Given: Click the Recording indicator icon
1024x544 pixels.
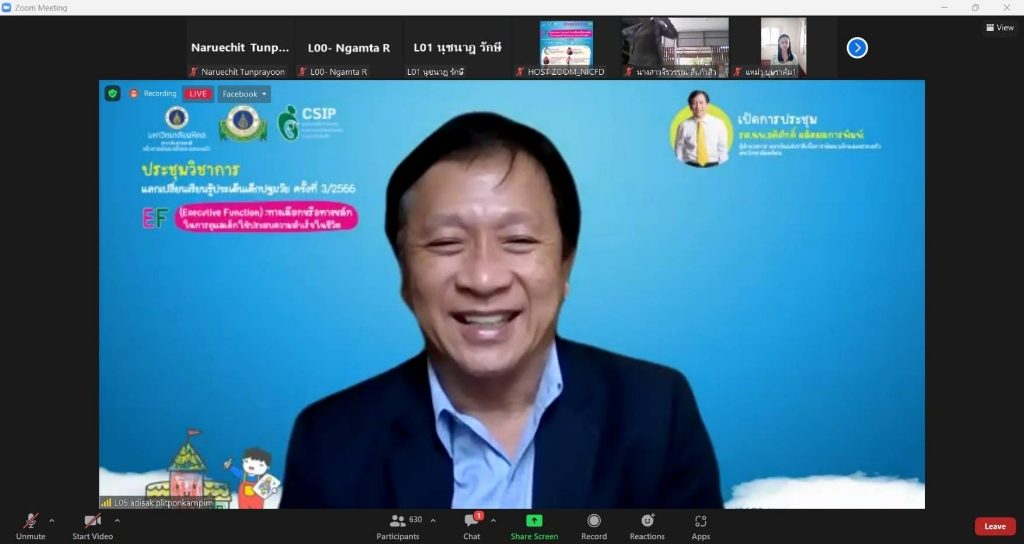Looking at the screenshot, I should pos(134,94).
